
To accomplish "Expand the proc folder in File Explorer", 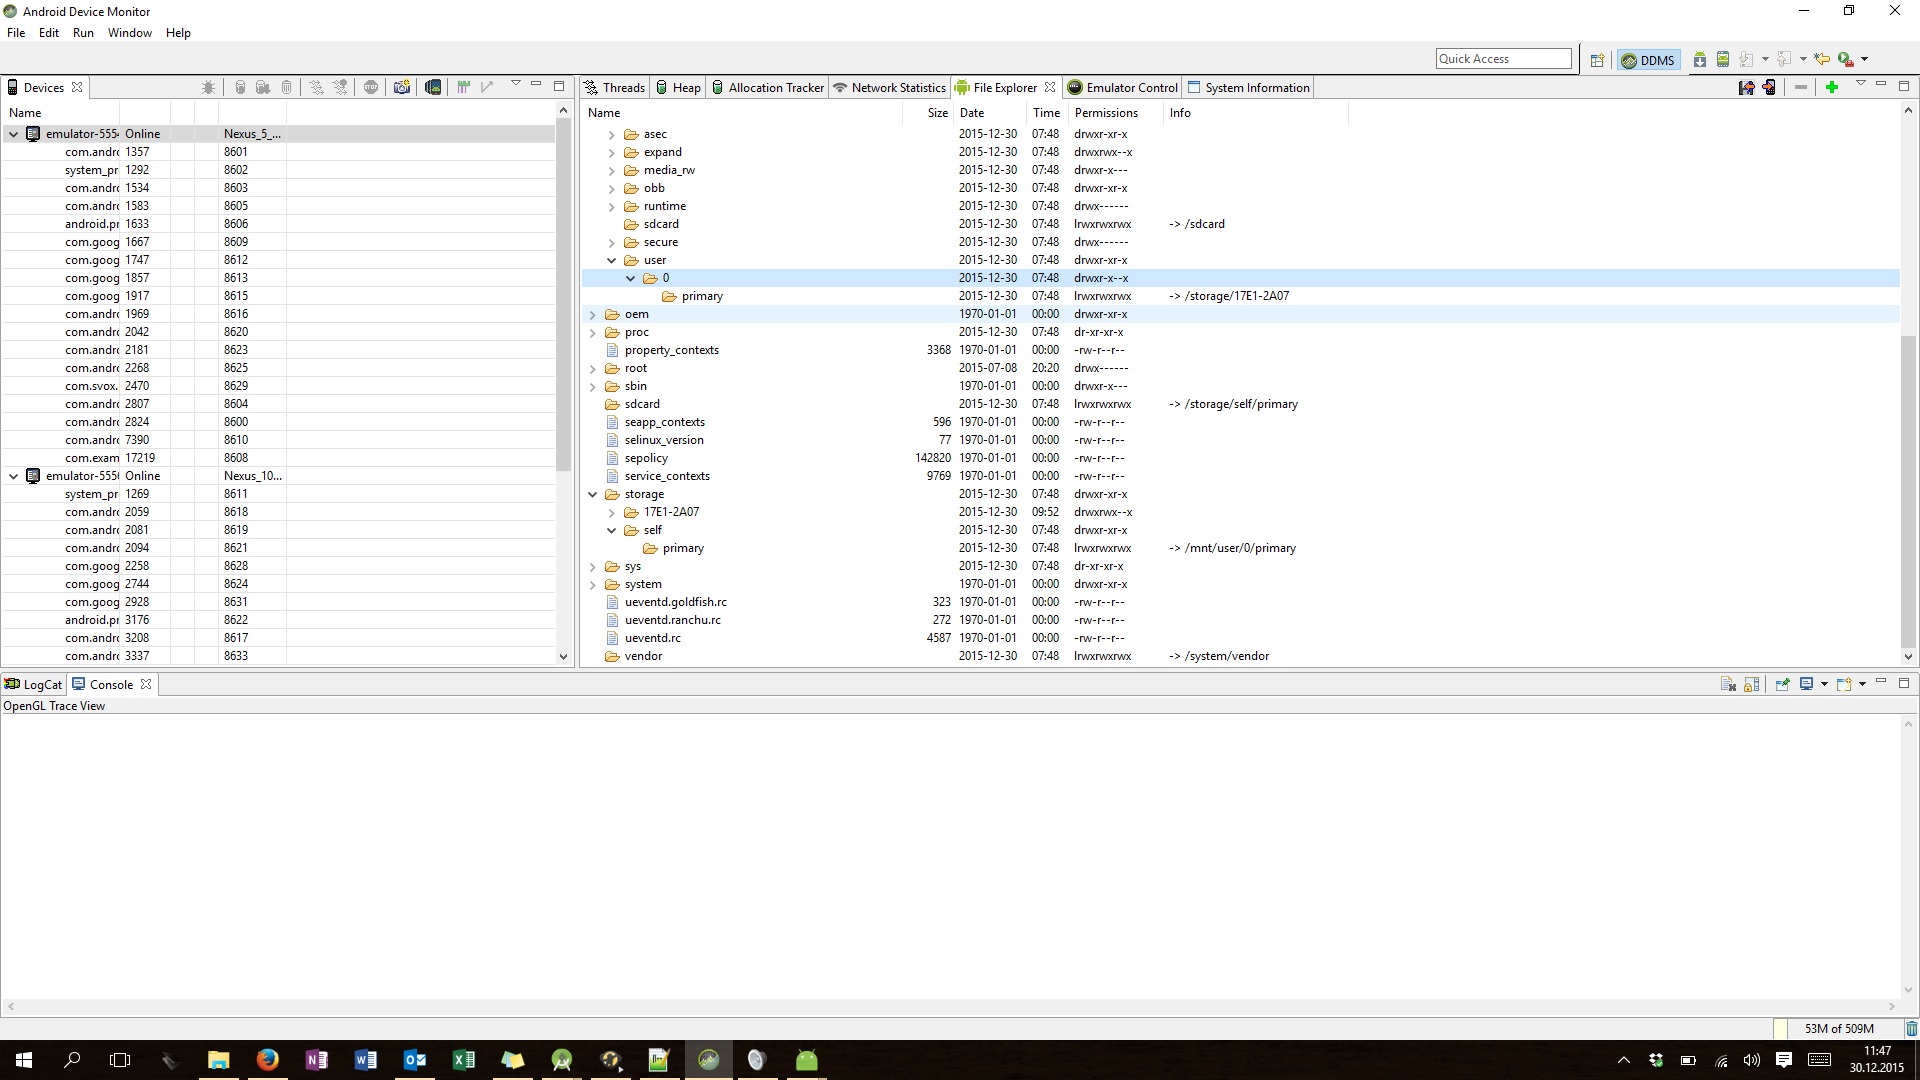I will point(592,332).
